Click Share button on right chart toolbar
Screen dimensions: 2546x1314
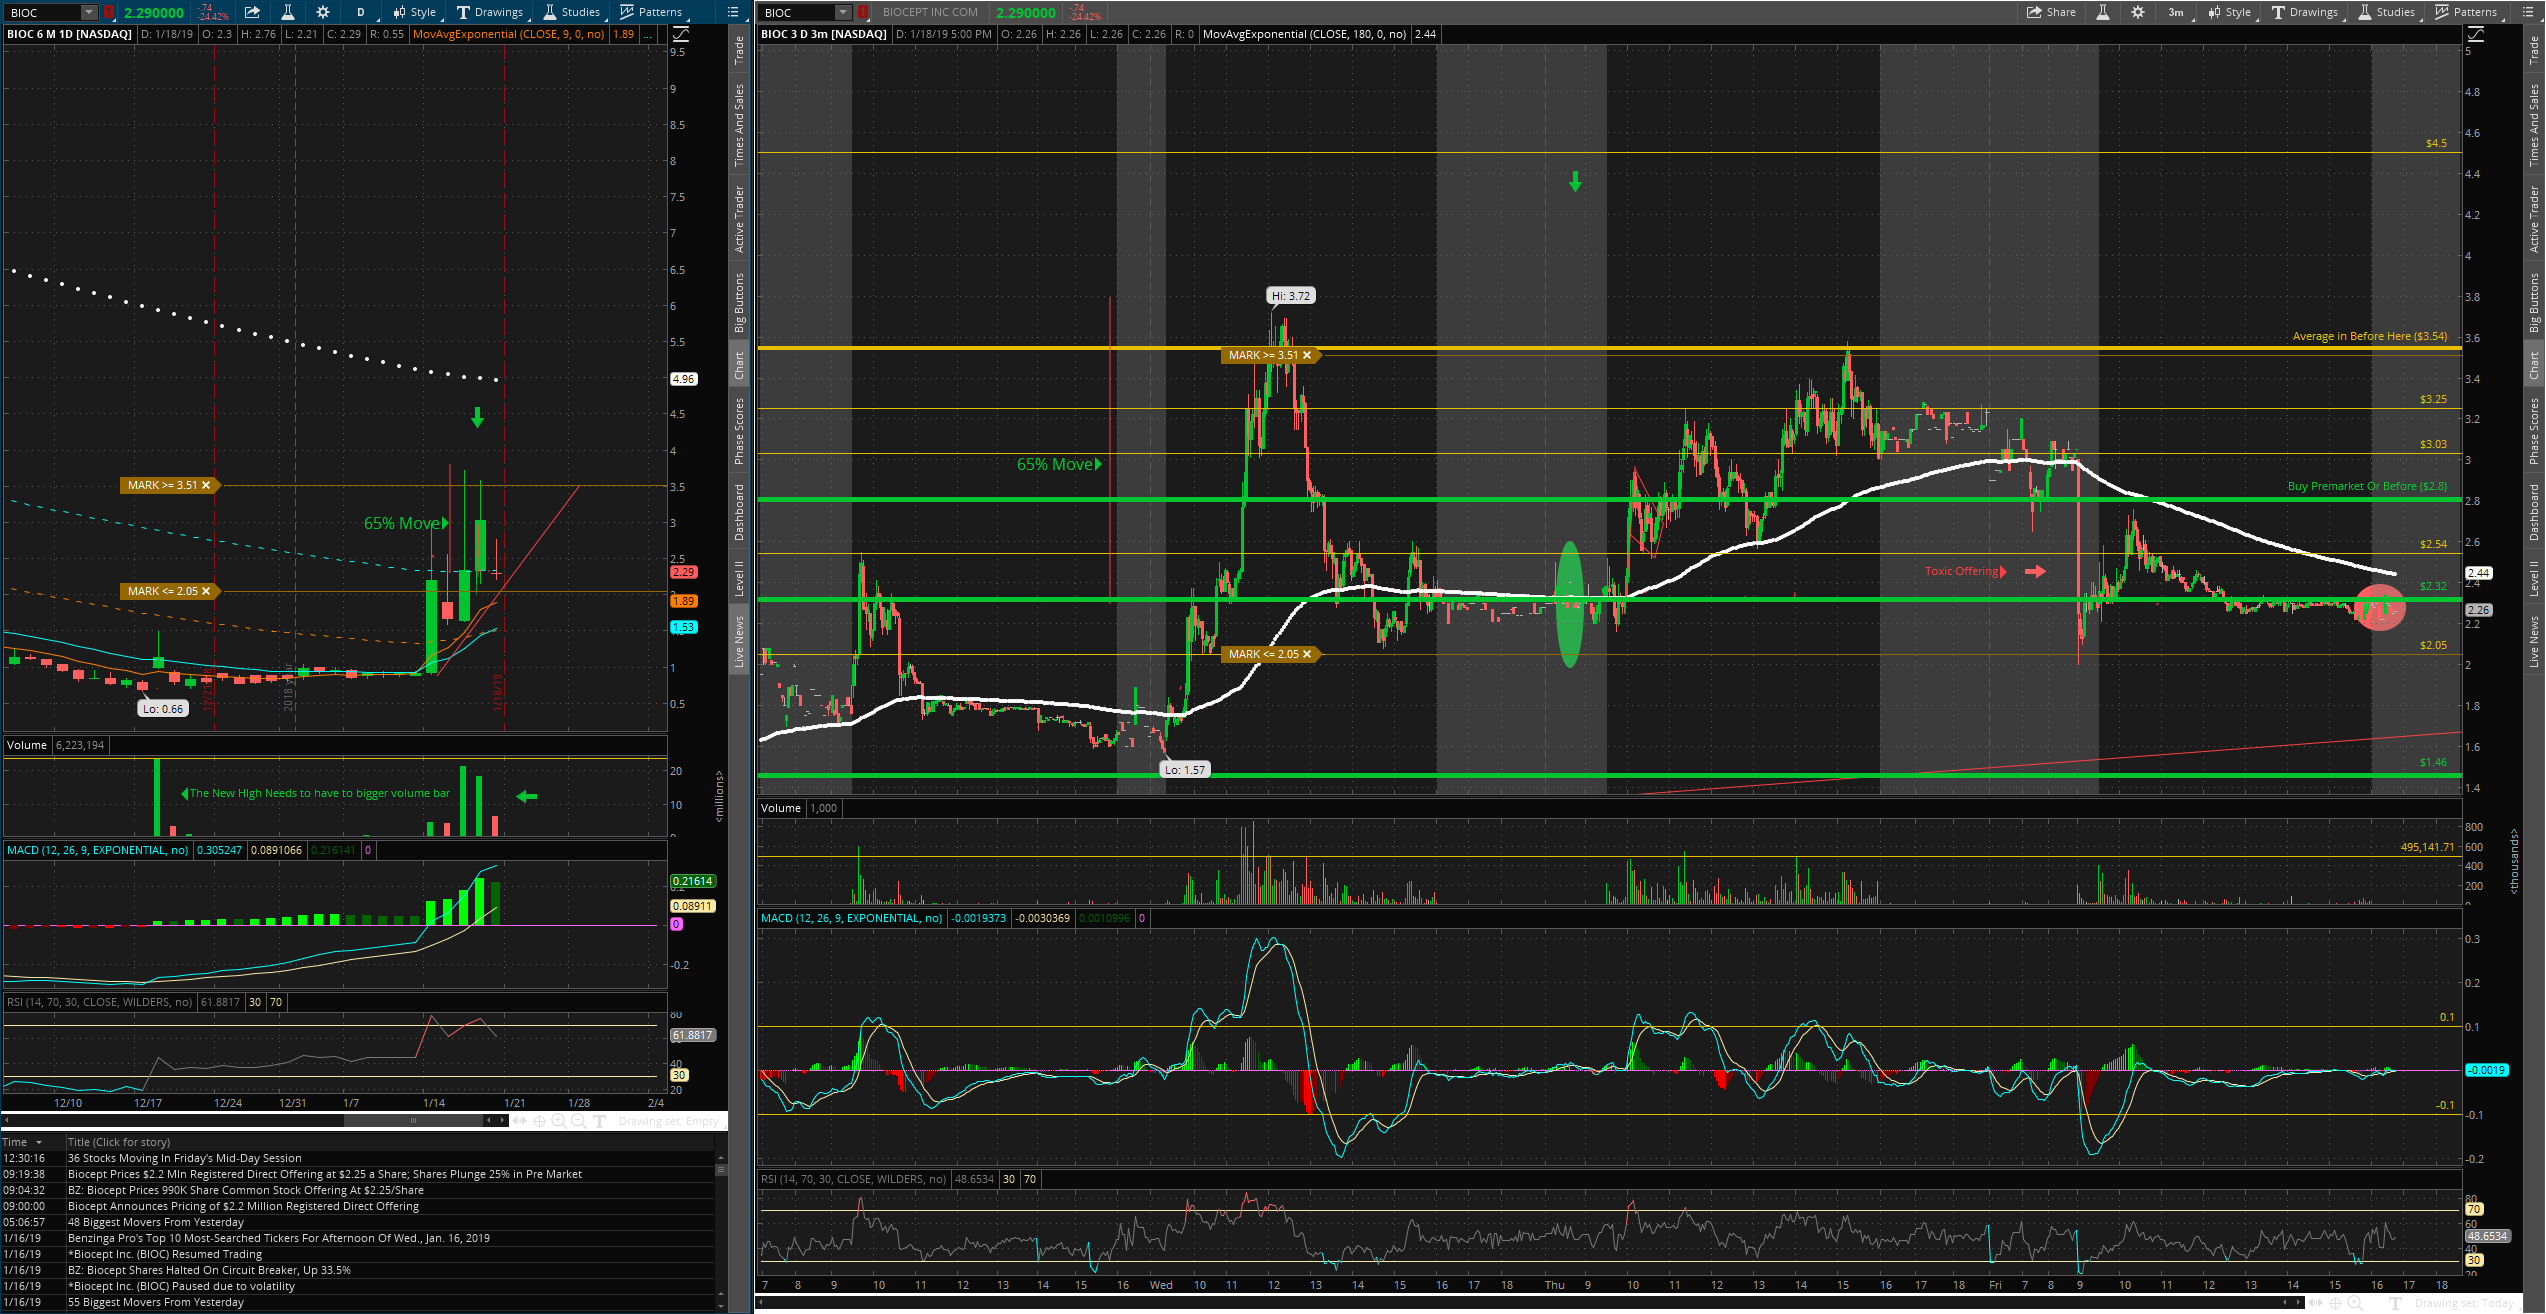(x=2051, y=12)
